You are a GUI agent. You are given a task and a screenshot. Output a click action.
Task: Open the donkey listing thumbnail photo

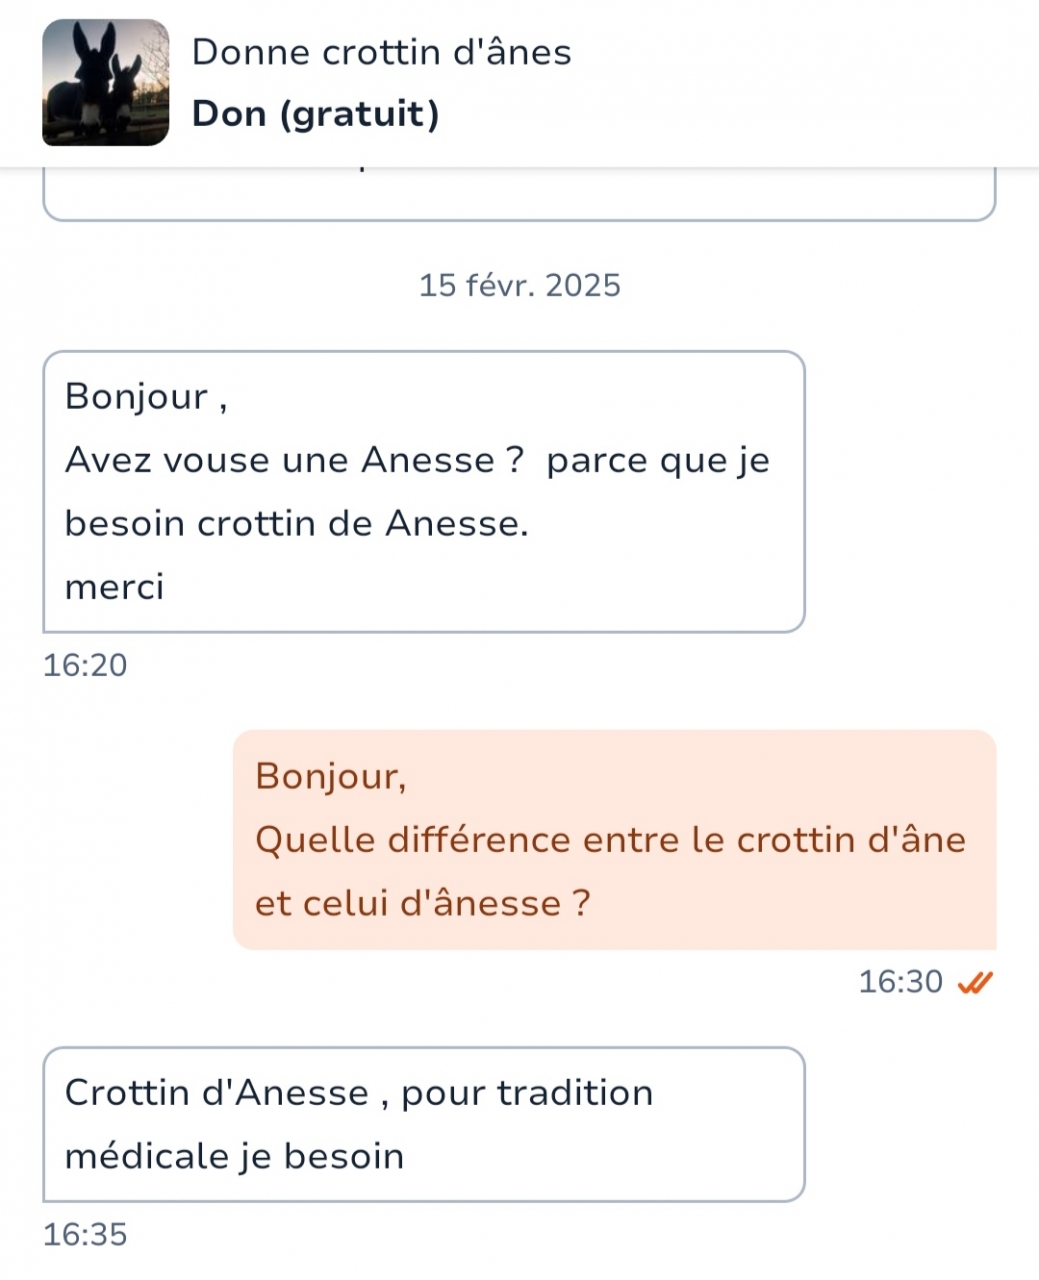105,83
